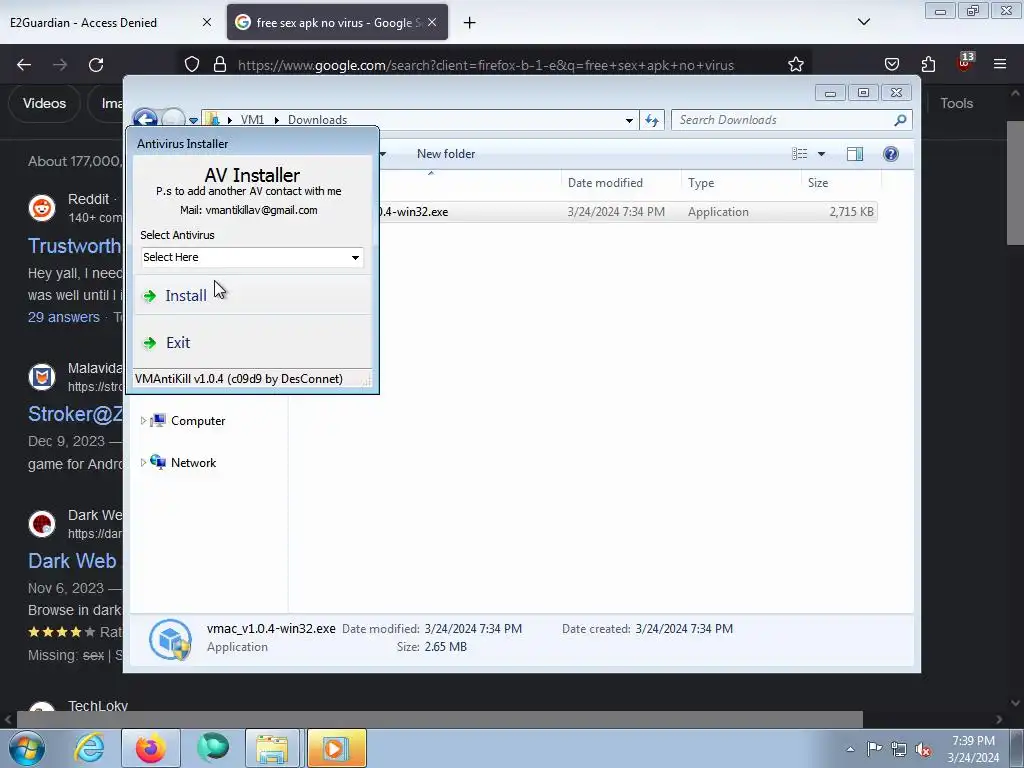
Task: Open Windows Explorer from the taskbar
Action: click(272, 748)
